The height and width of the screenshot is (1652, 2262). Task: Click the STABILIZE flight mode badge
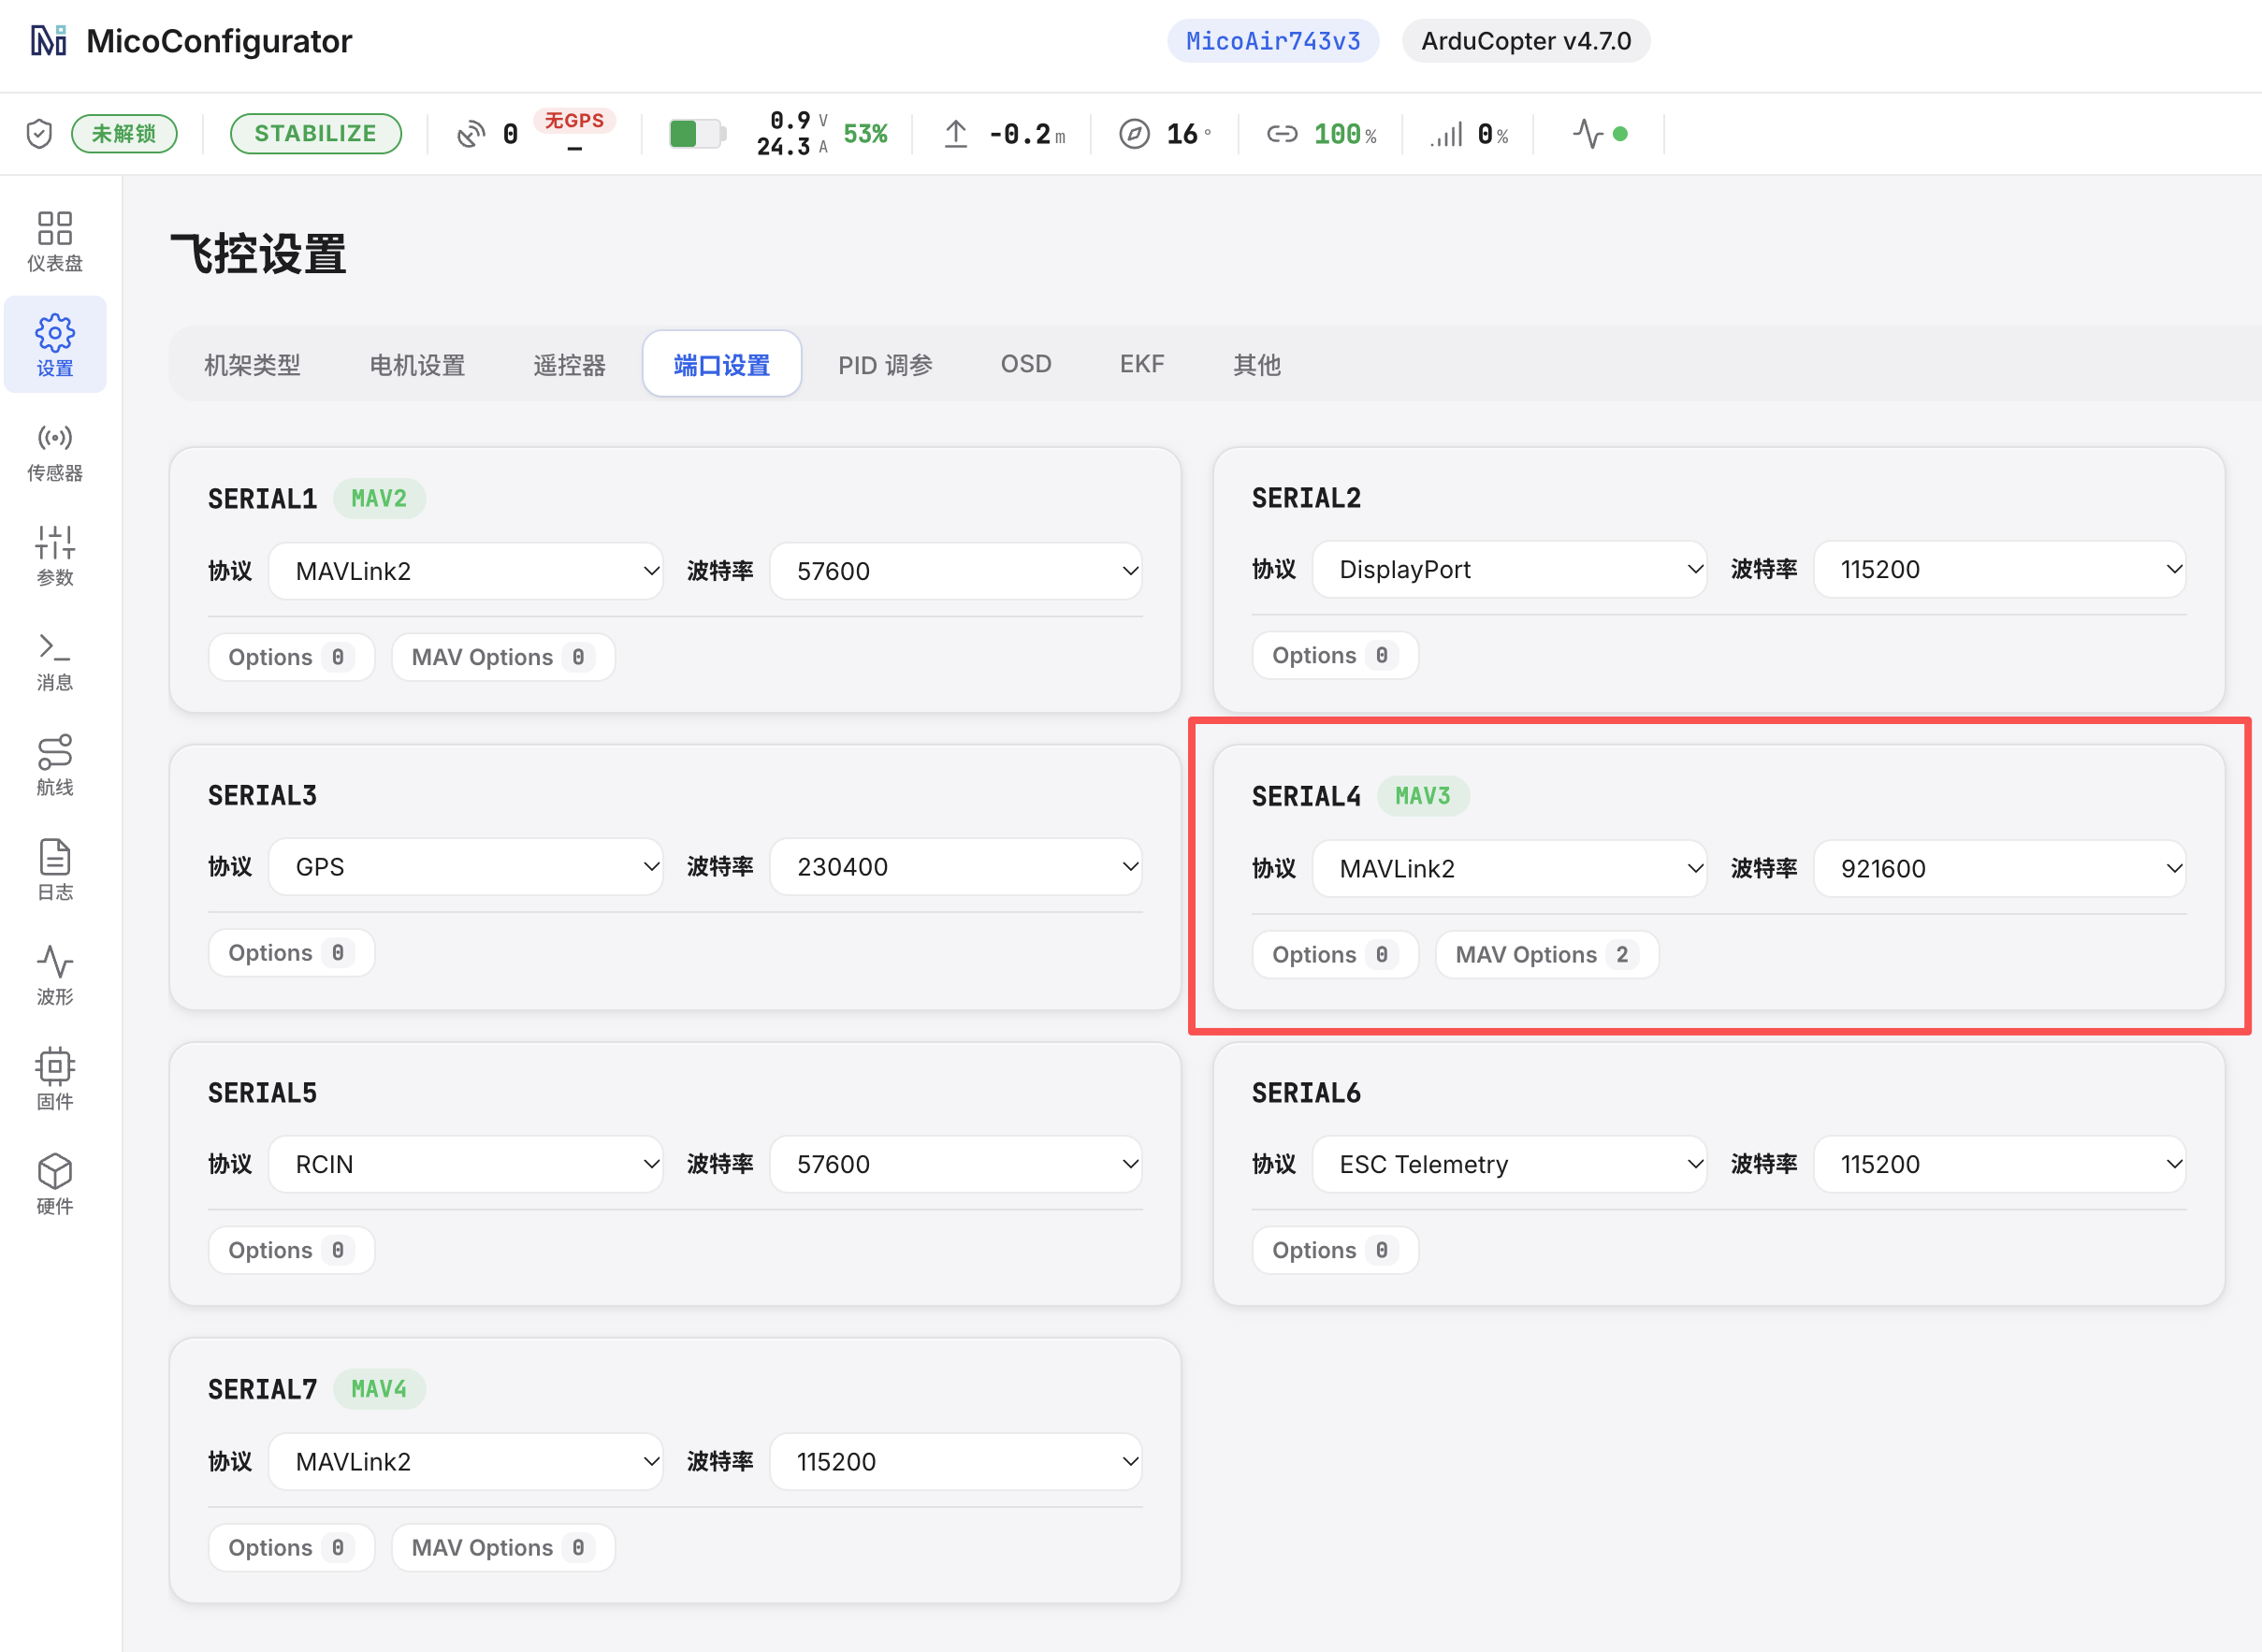pyautogui.click(x=315, y=133)
